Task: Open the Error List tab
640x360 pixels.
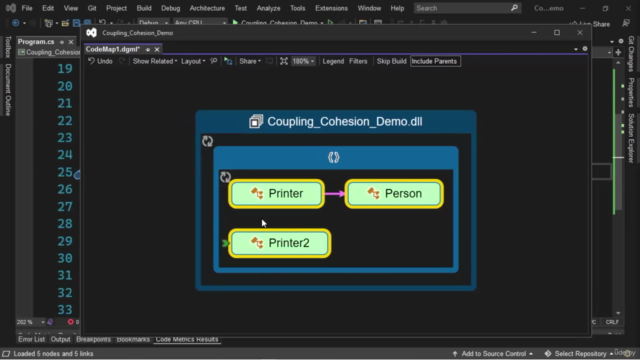Action: pos(31,339)
